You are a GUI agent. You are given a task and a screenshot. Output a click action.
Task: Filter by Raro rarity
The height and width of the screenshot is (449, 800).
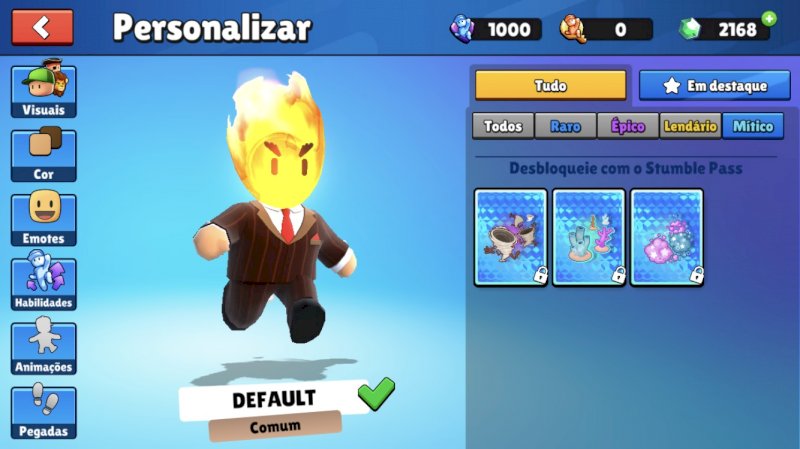(565, 126)
